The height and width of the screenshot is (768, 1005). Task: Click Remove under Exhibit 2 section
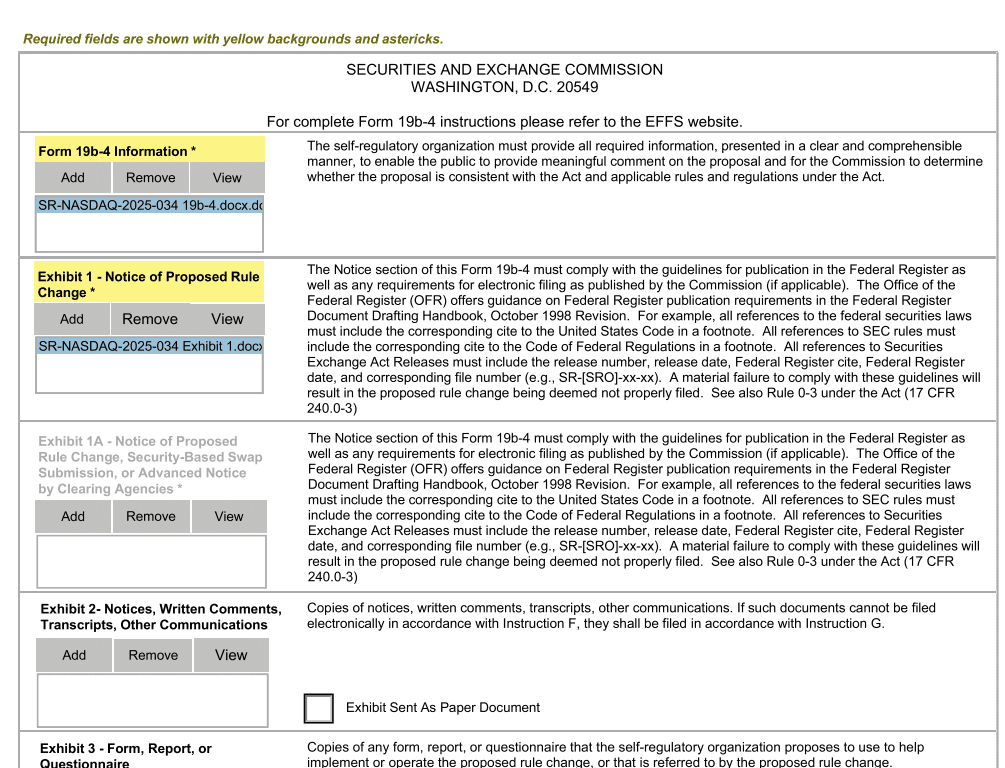(152, 655)
